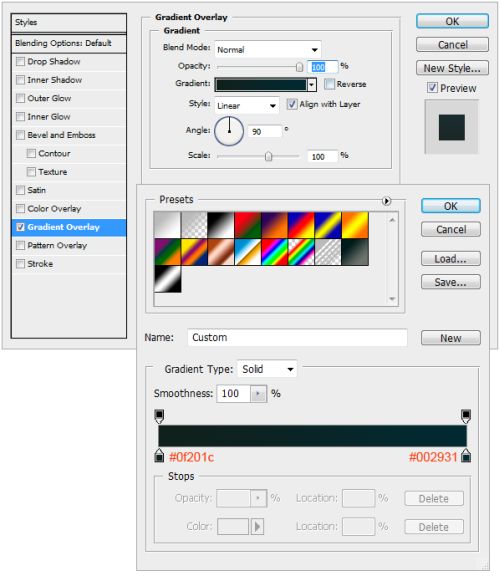The width and height of the screenshot is (500, 581).
Task: Expand the Gradient picker dropdown arrow
Action: (312, 85)
